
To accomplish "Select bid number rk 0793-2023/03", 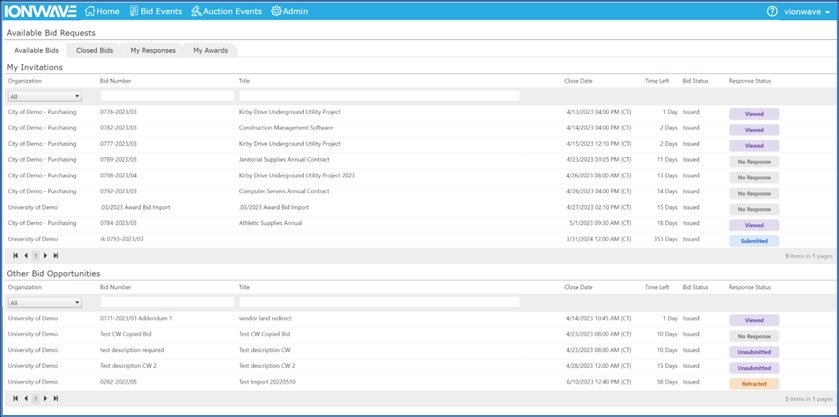I will (x=121, y=239).
